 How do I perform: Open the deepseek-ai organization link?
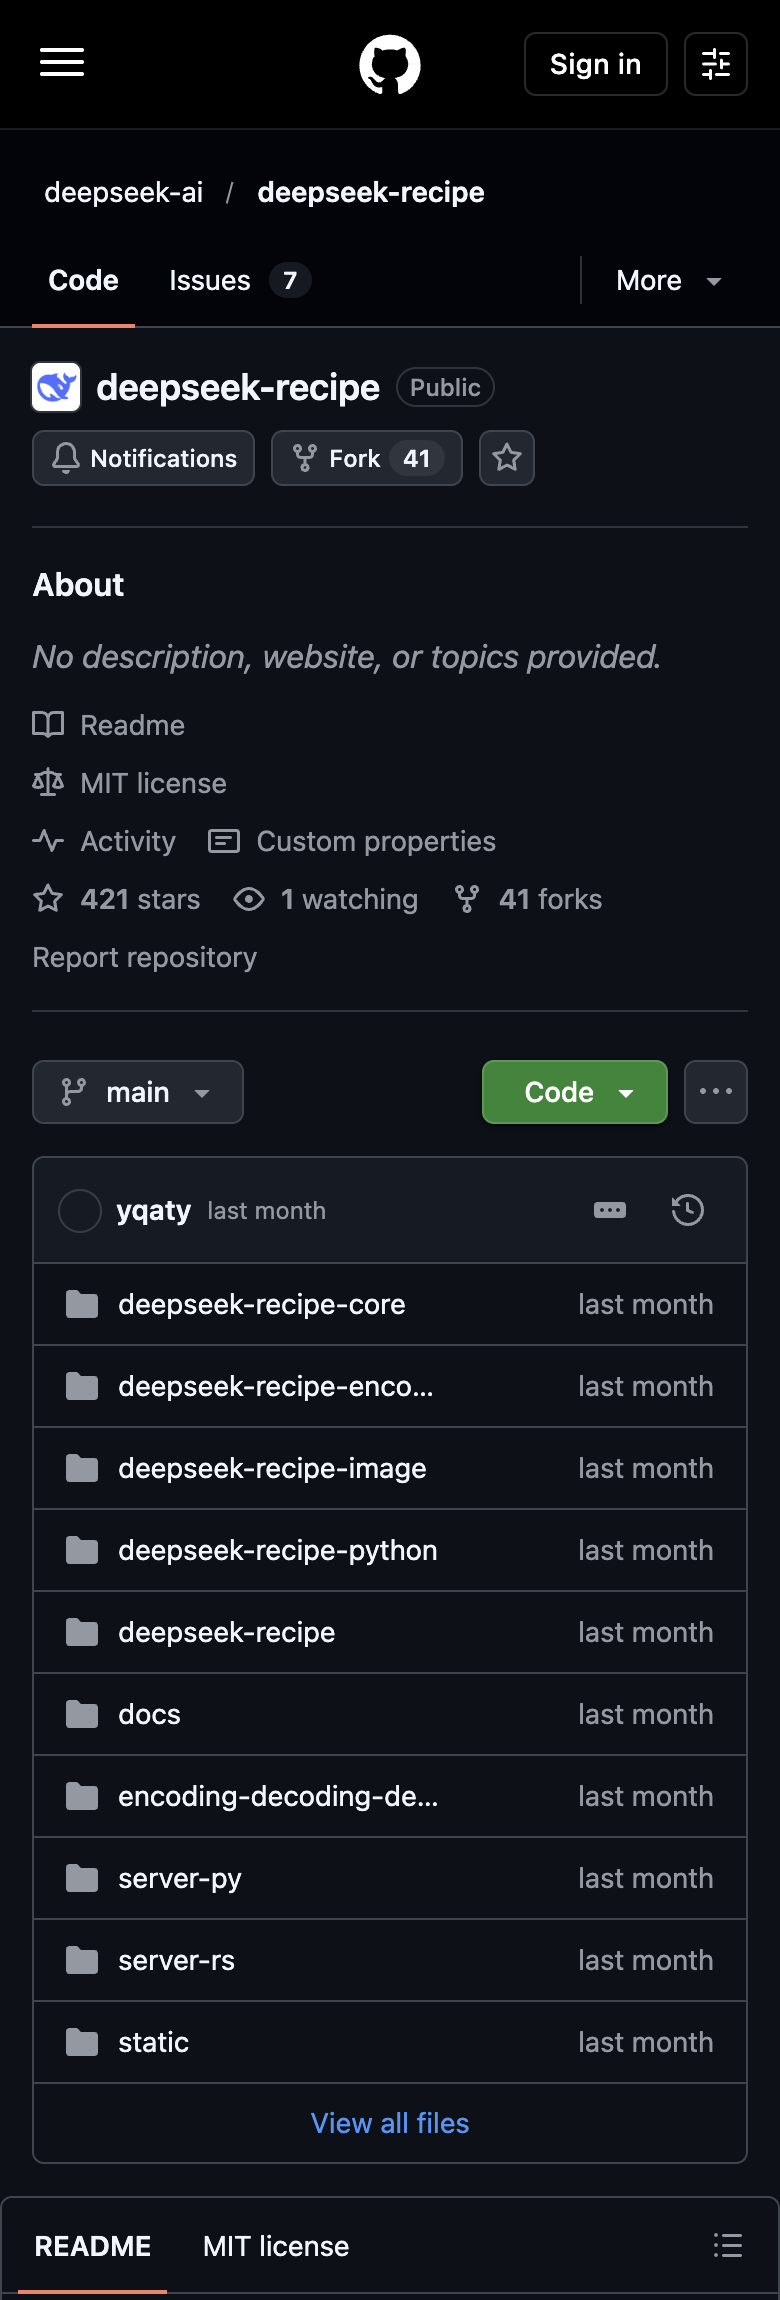tap(124, 192)
